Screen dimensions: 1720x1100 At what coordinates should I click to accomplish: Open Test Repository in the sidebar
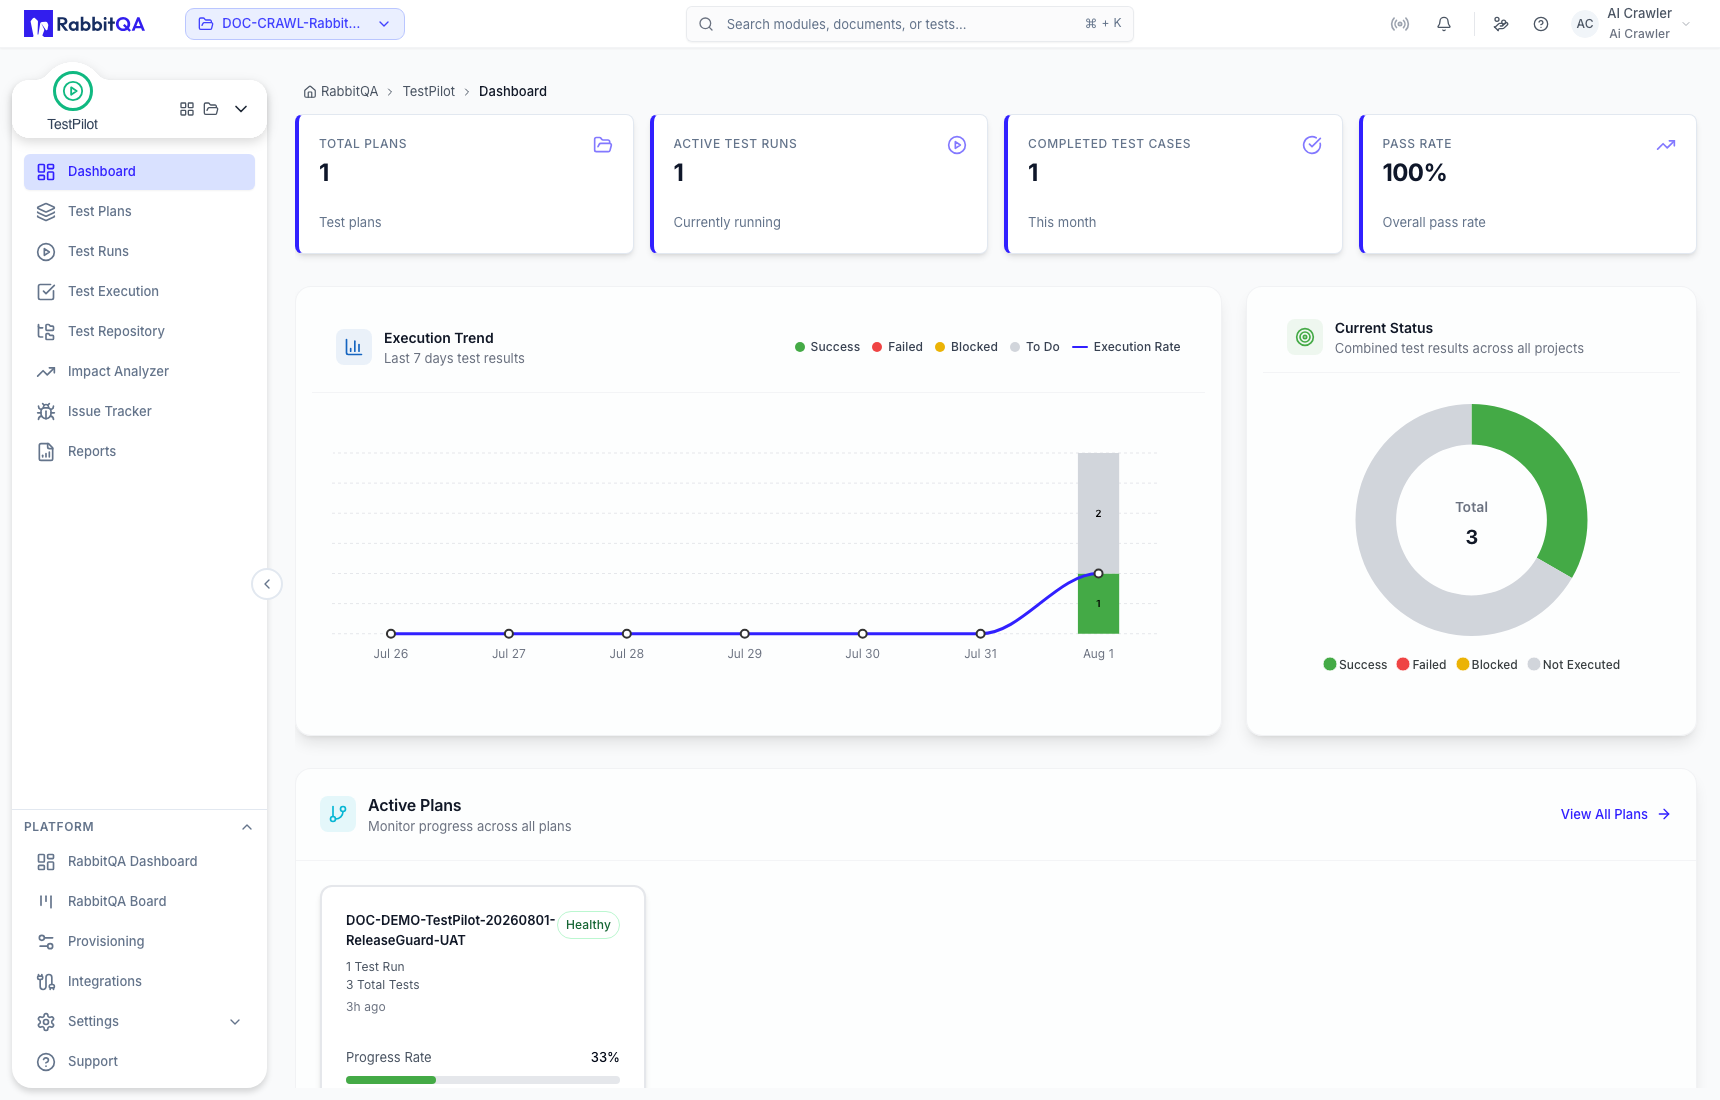(139, 332)
